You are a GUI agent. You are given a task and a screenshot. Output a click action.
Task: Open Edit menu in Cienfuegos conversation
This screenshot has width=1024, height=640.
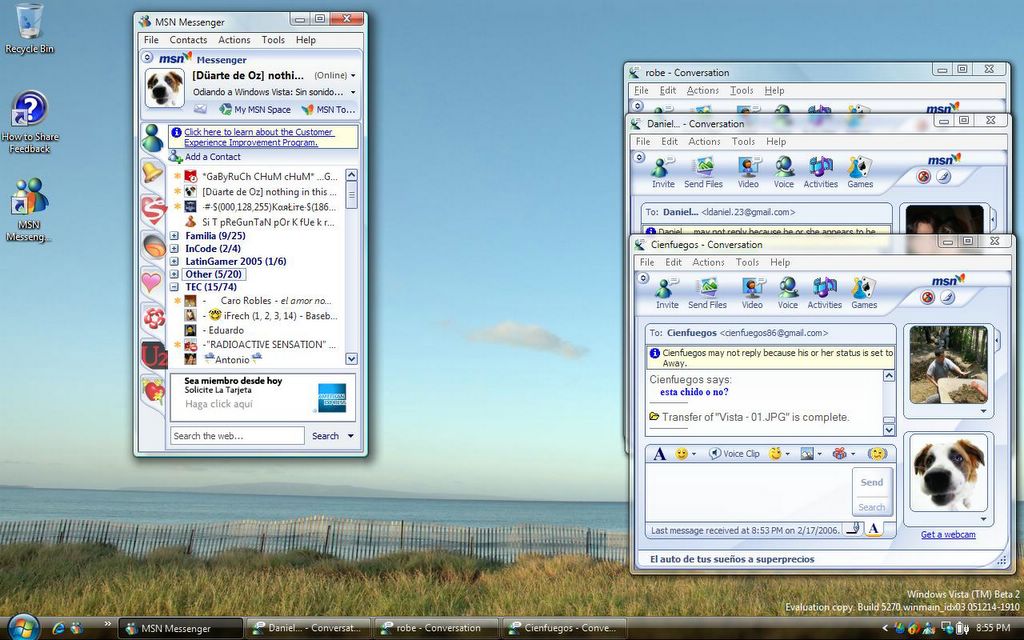673,262
